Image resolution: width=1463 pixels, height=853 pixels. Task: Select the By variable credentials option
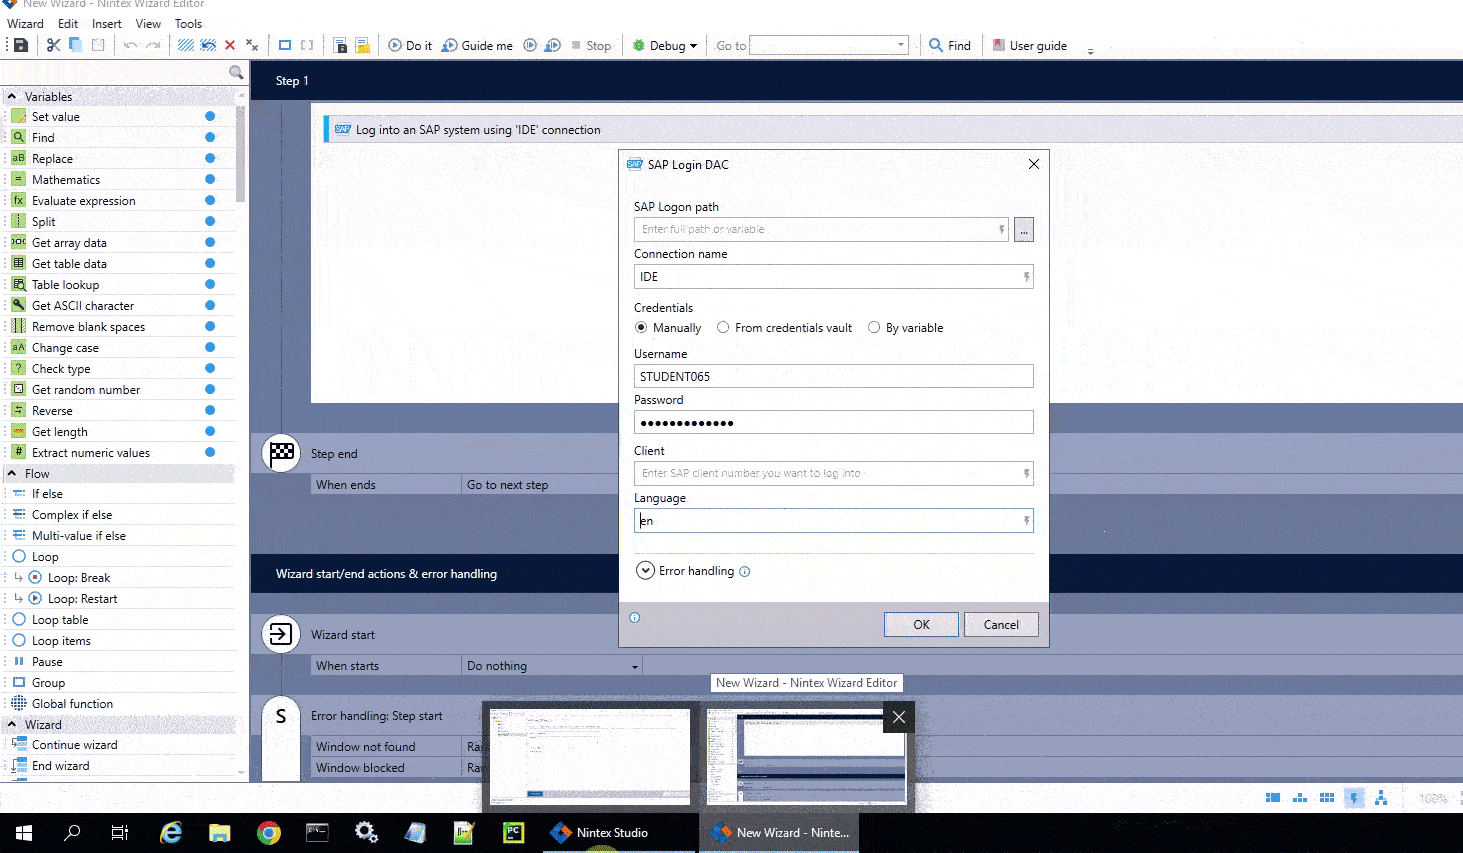tap(874, 328)
